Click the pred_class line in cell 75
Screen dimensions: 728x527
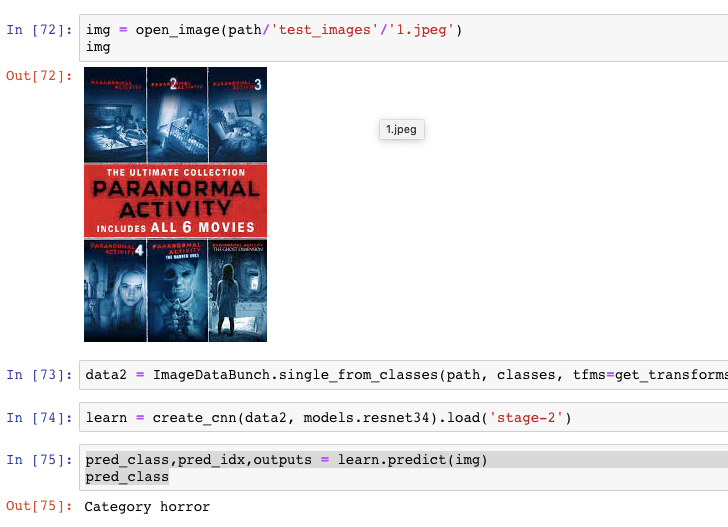pos(127,477)
